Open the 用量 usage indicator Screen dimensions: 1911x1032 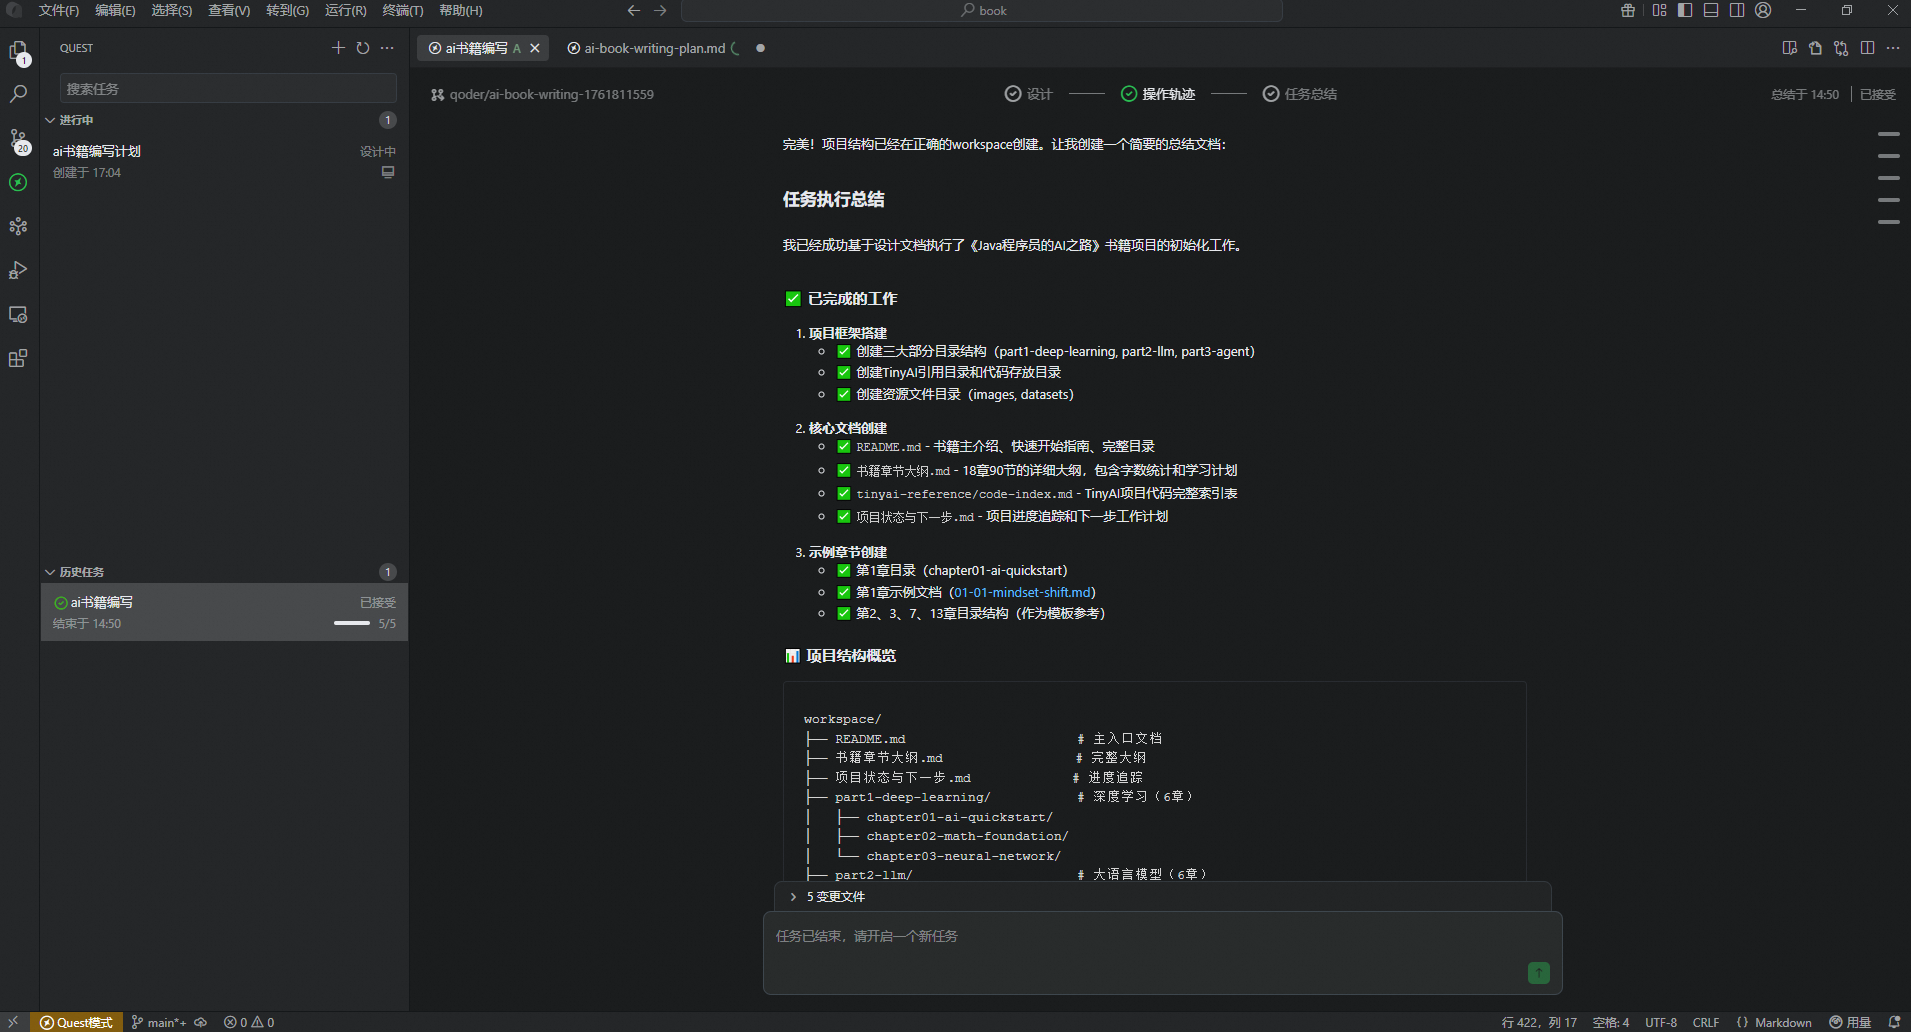1851,1022
